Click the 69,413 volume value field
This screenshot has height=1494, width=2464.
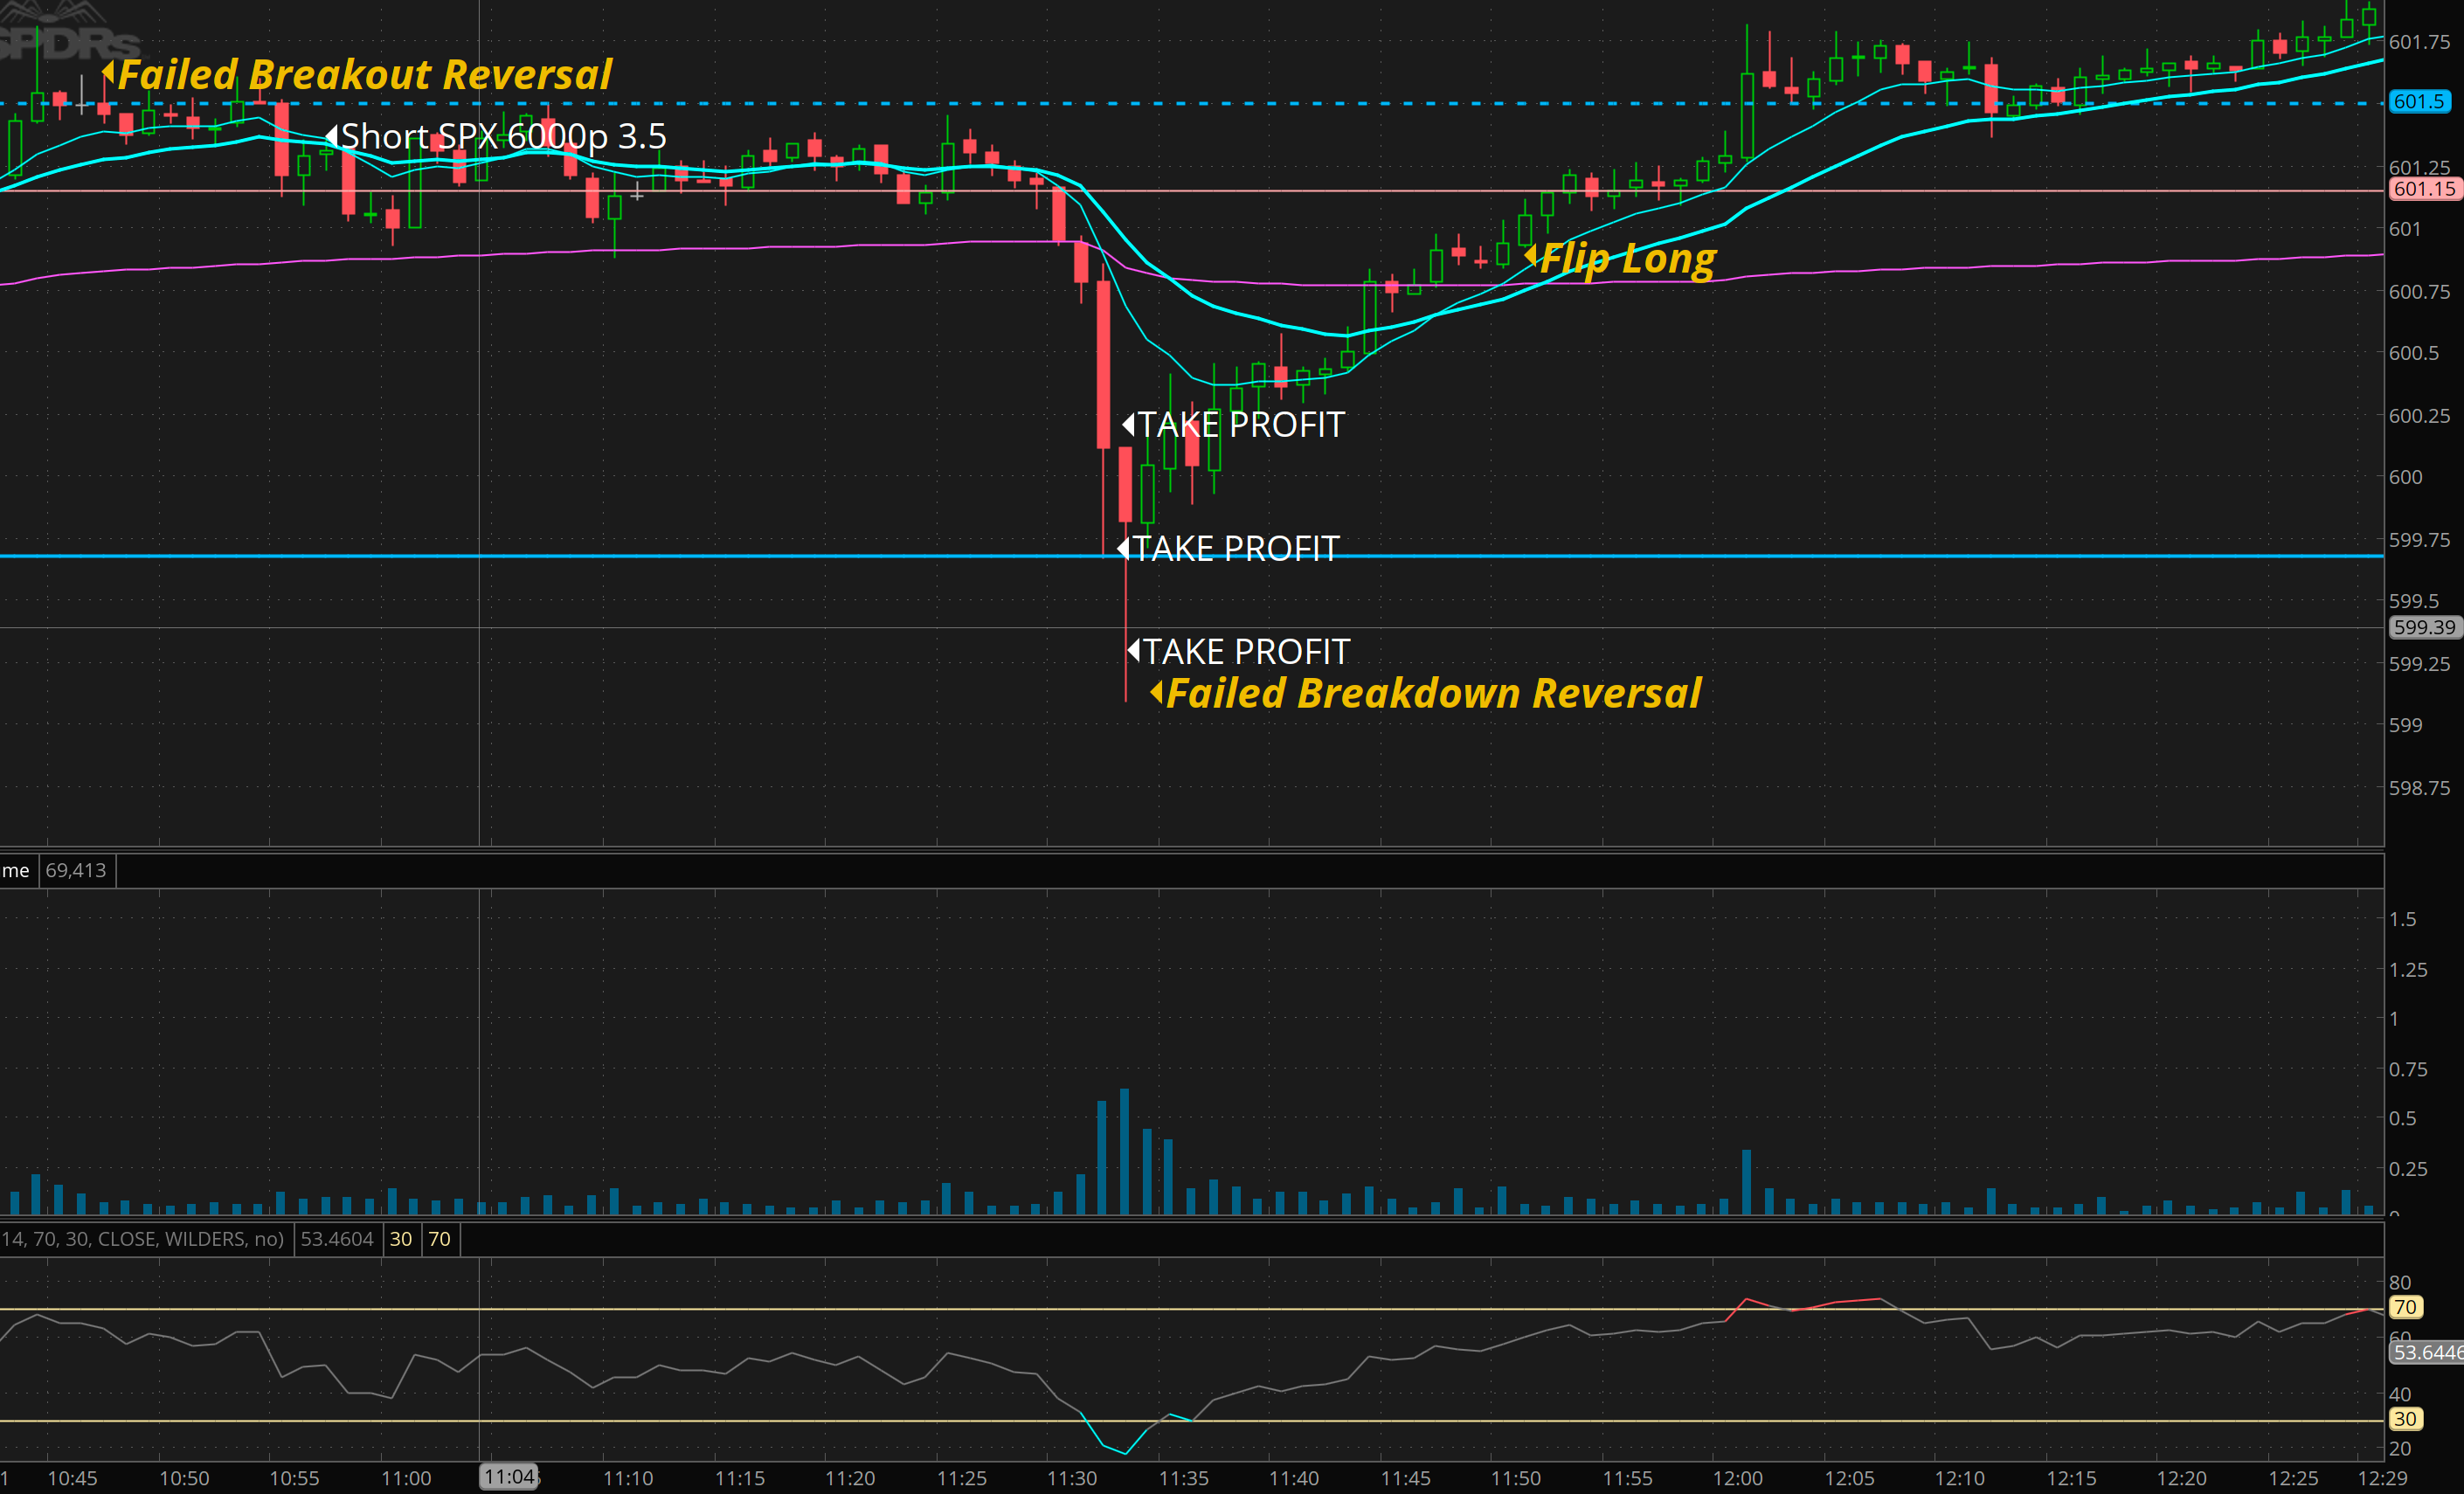point(76,870)
